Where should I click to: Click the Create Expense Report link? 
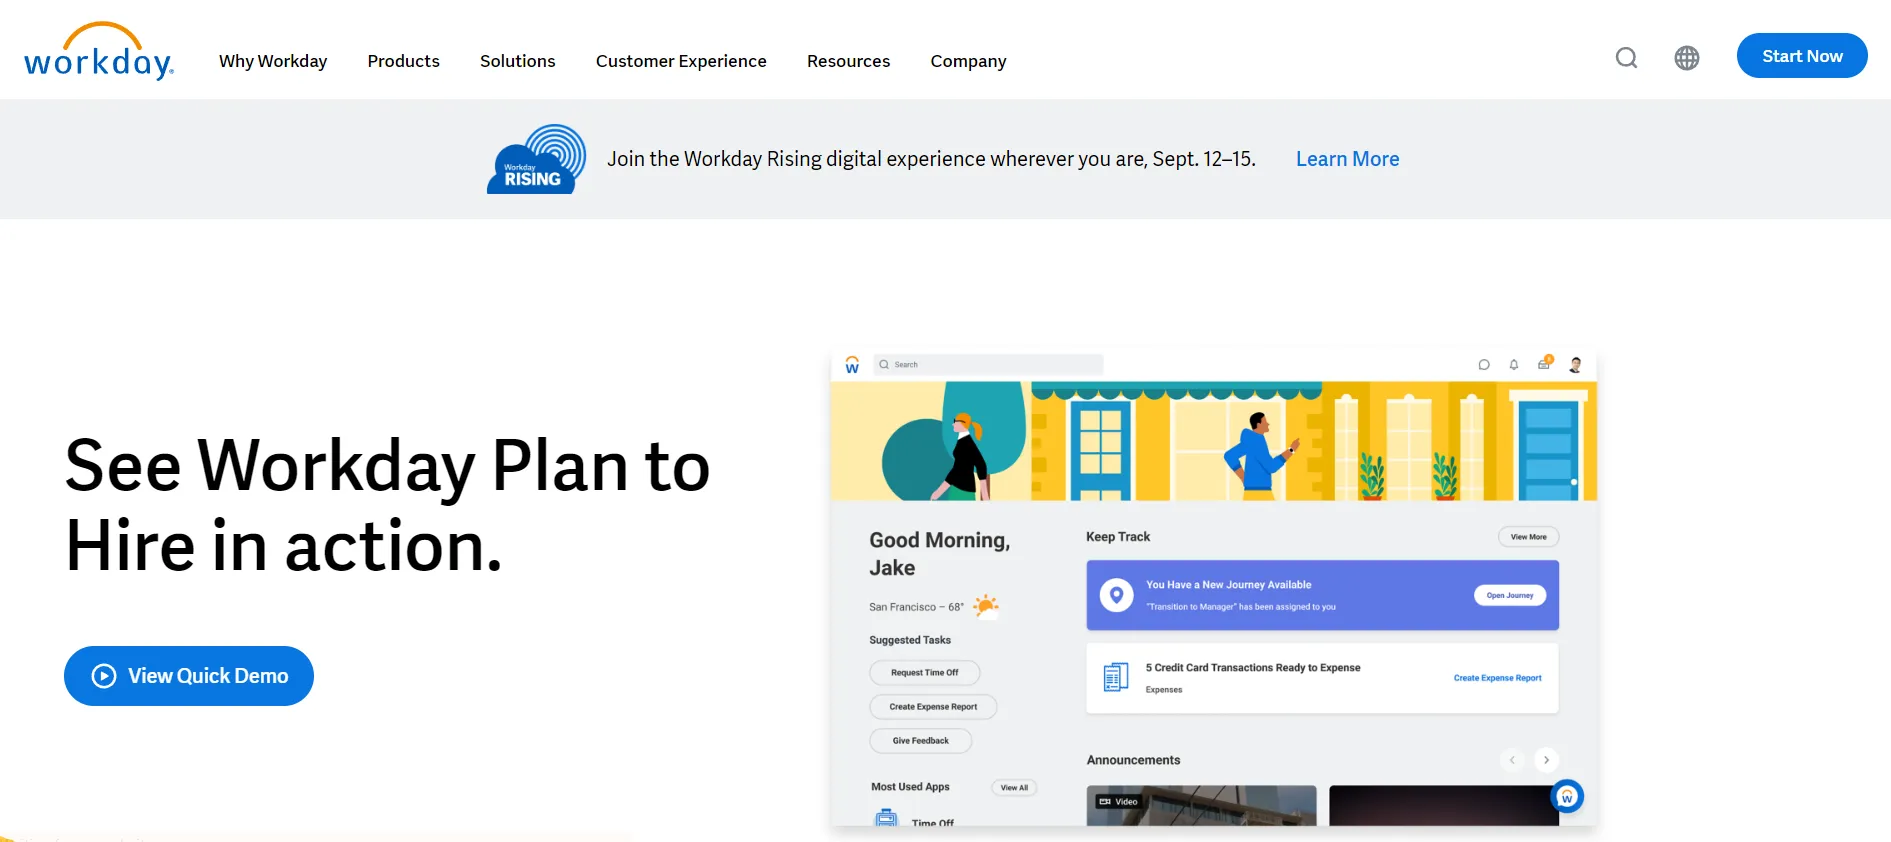[1498, 678]
